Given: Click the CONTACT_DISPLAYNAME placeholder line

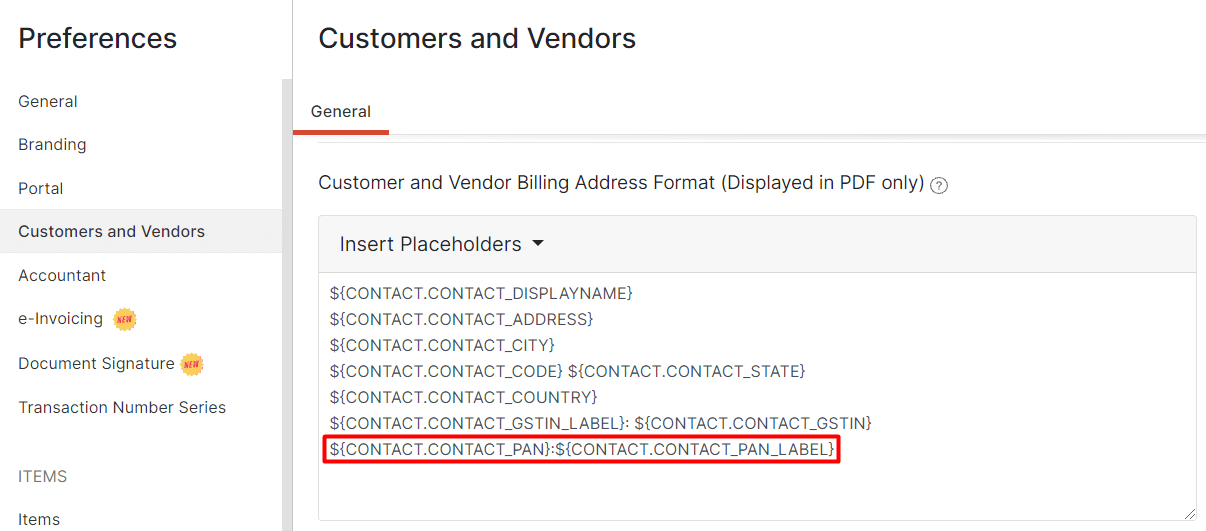Looking at the screenshot, I should [481, 294].
